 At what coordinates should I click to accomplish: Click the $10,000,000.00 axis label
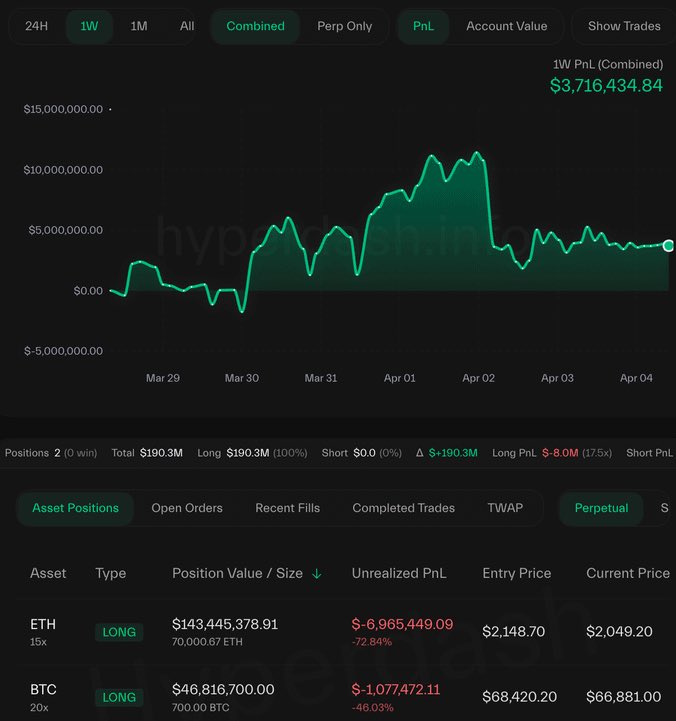tap(63, 170)
